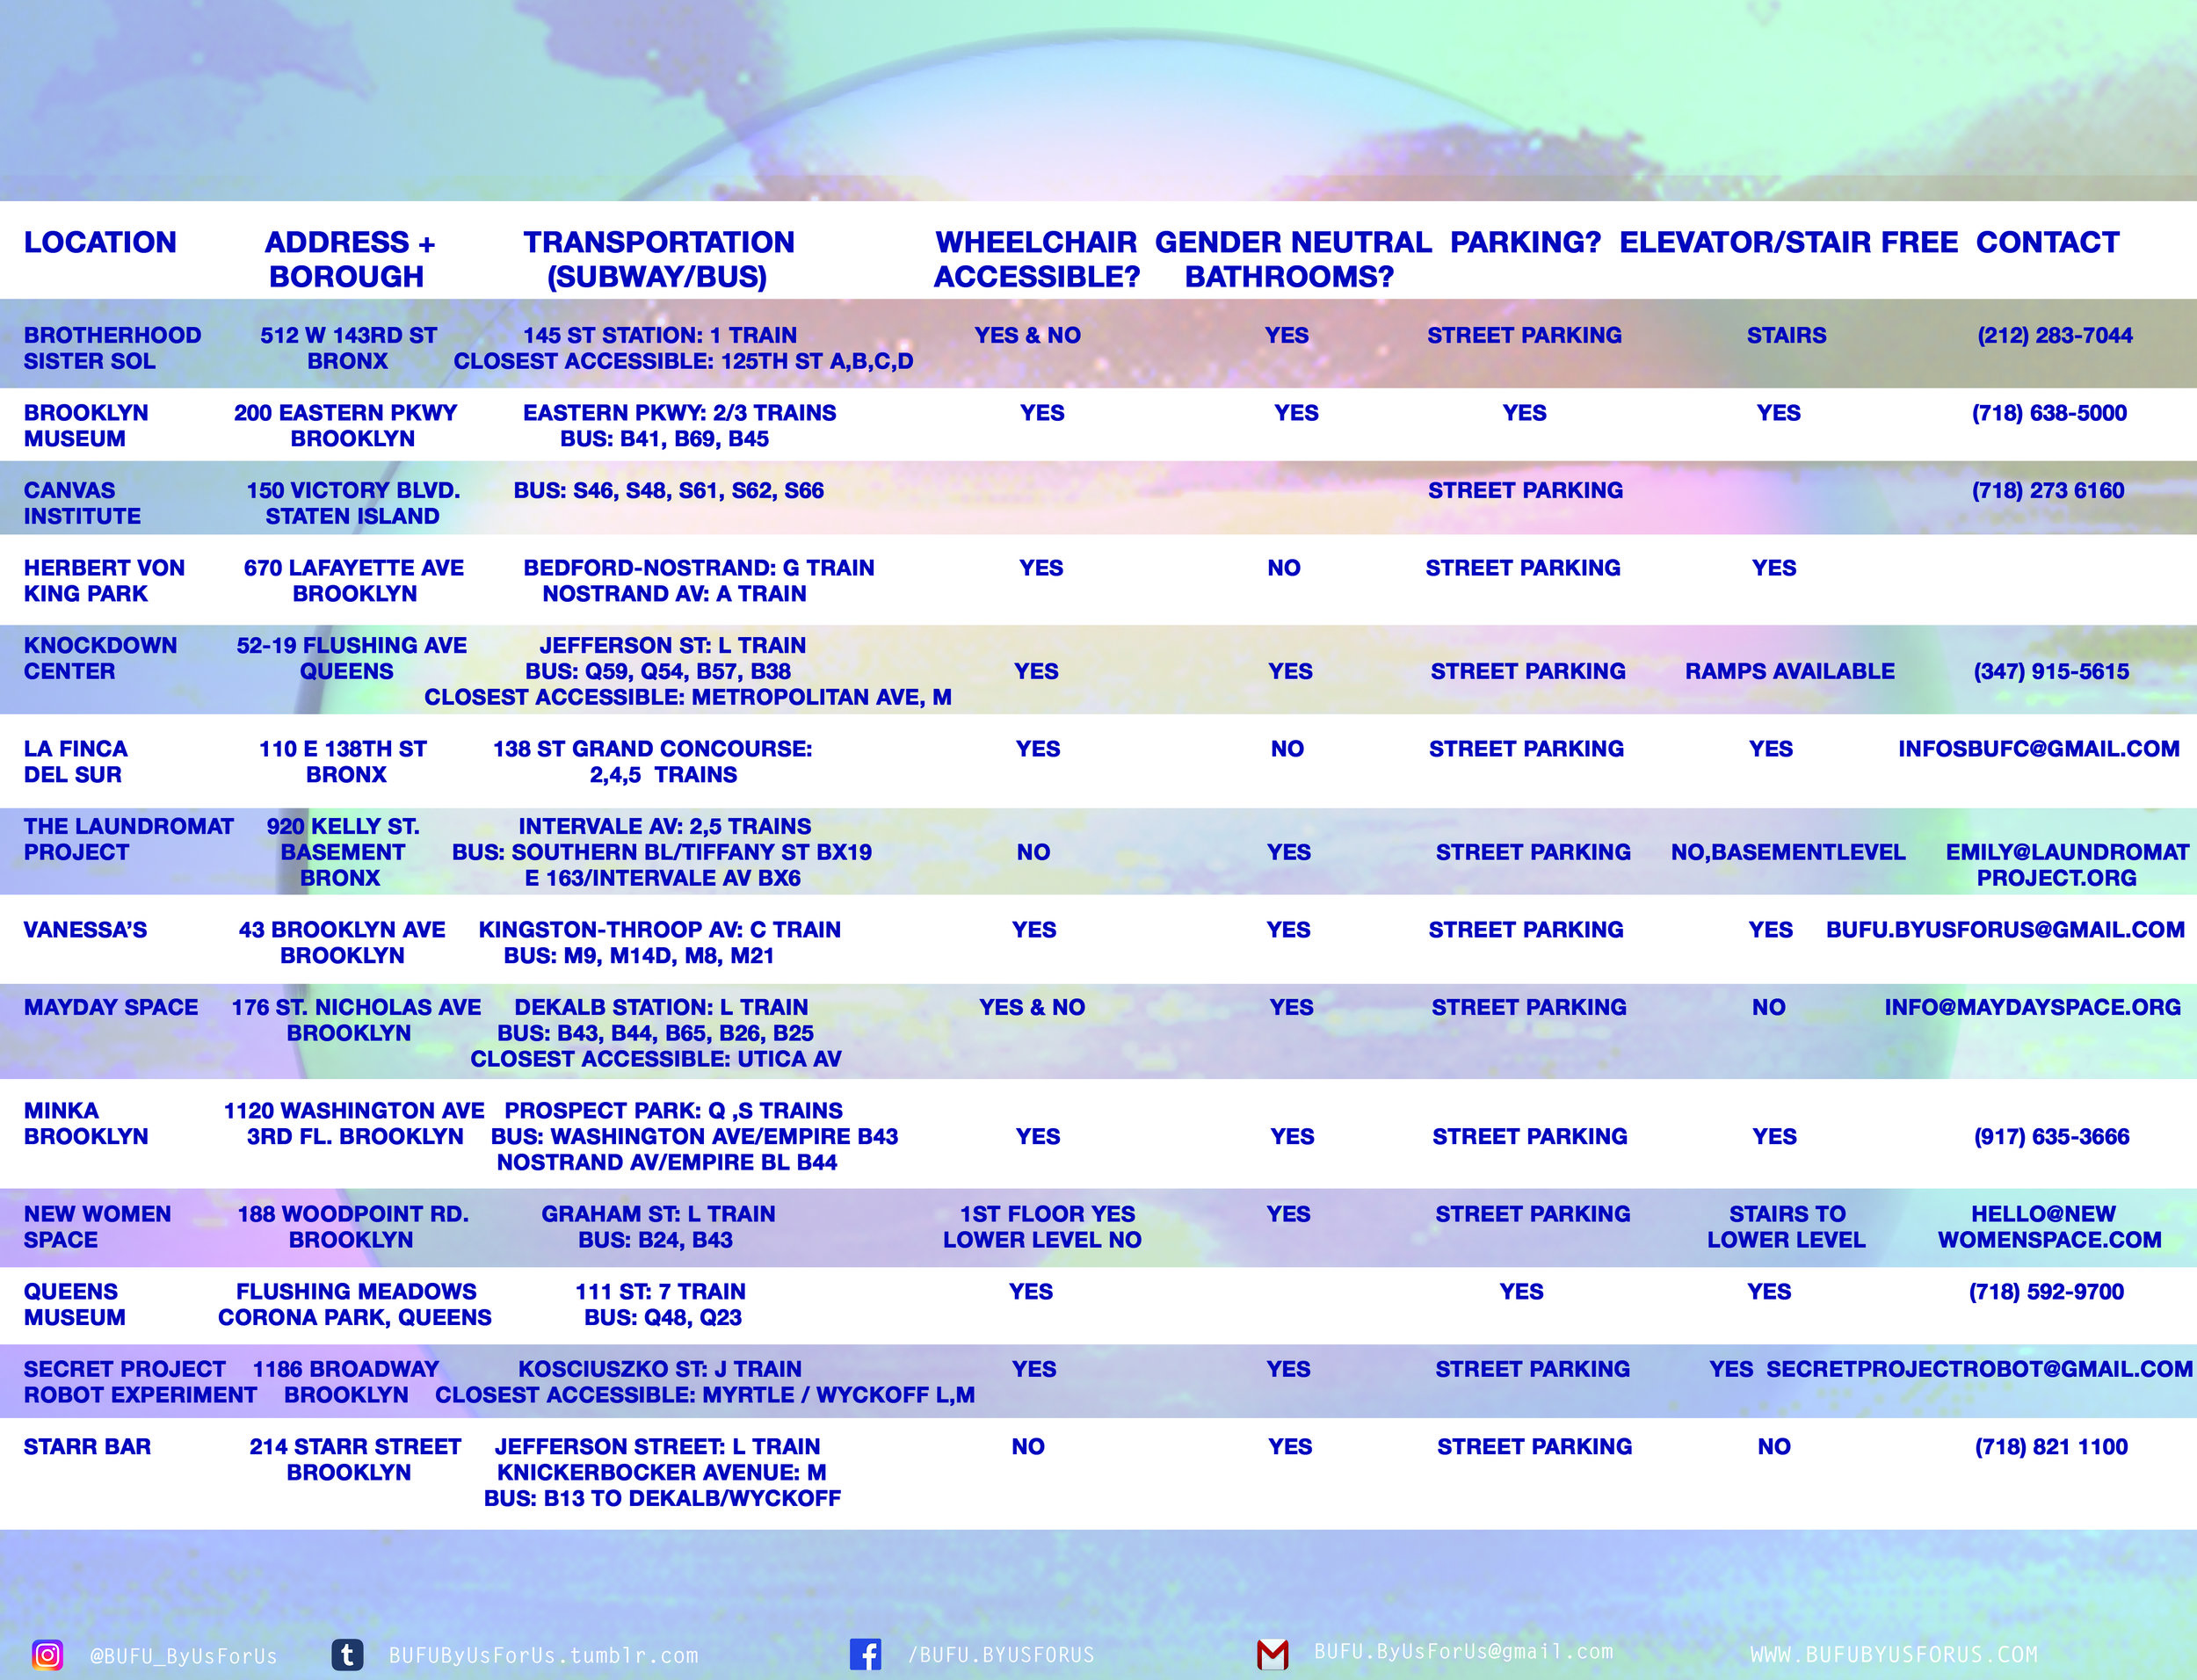Click the (718) 638-5000 phone number
This screenshot has height=1680, width=2197.
tap(2049, 413)
